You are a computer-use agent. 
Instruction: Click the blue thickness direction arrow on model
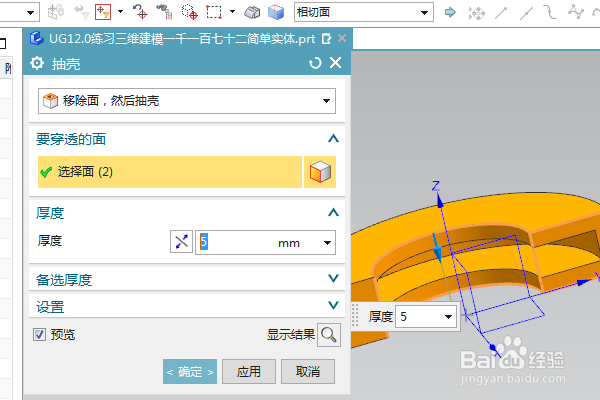437,247
